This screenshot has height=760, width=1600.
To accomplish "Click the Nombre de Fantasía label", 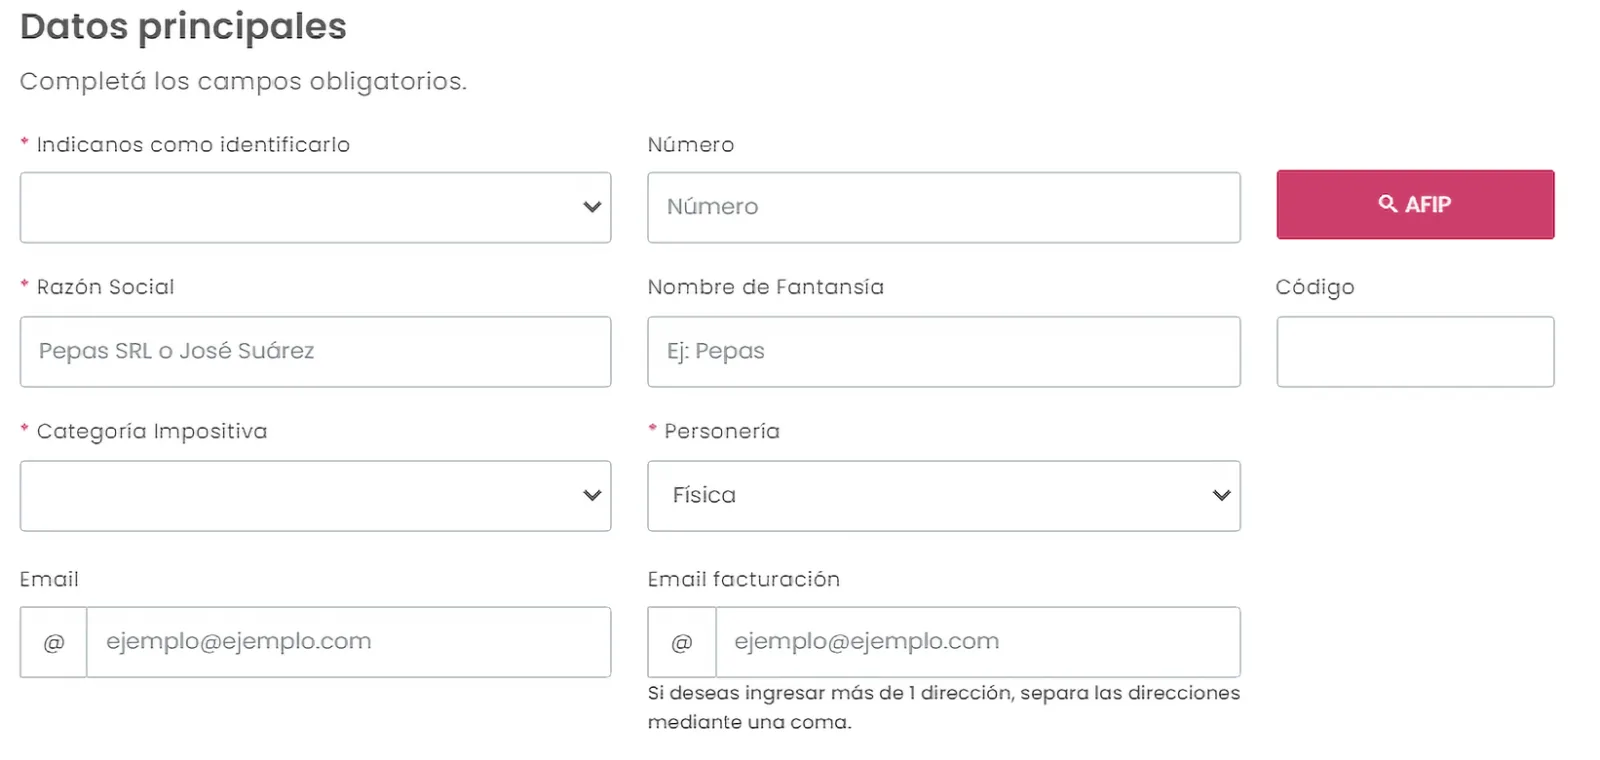I will pyautogui.click(x=765, y=287).
